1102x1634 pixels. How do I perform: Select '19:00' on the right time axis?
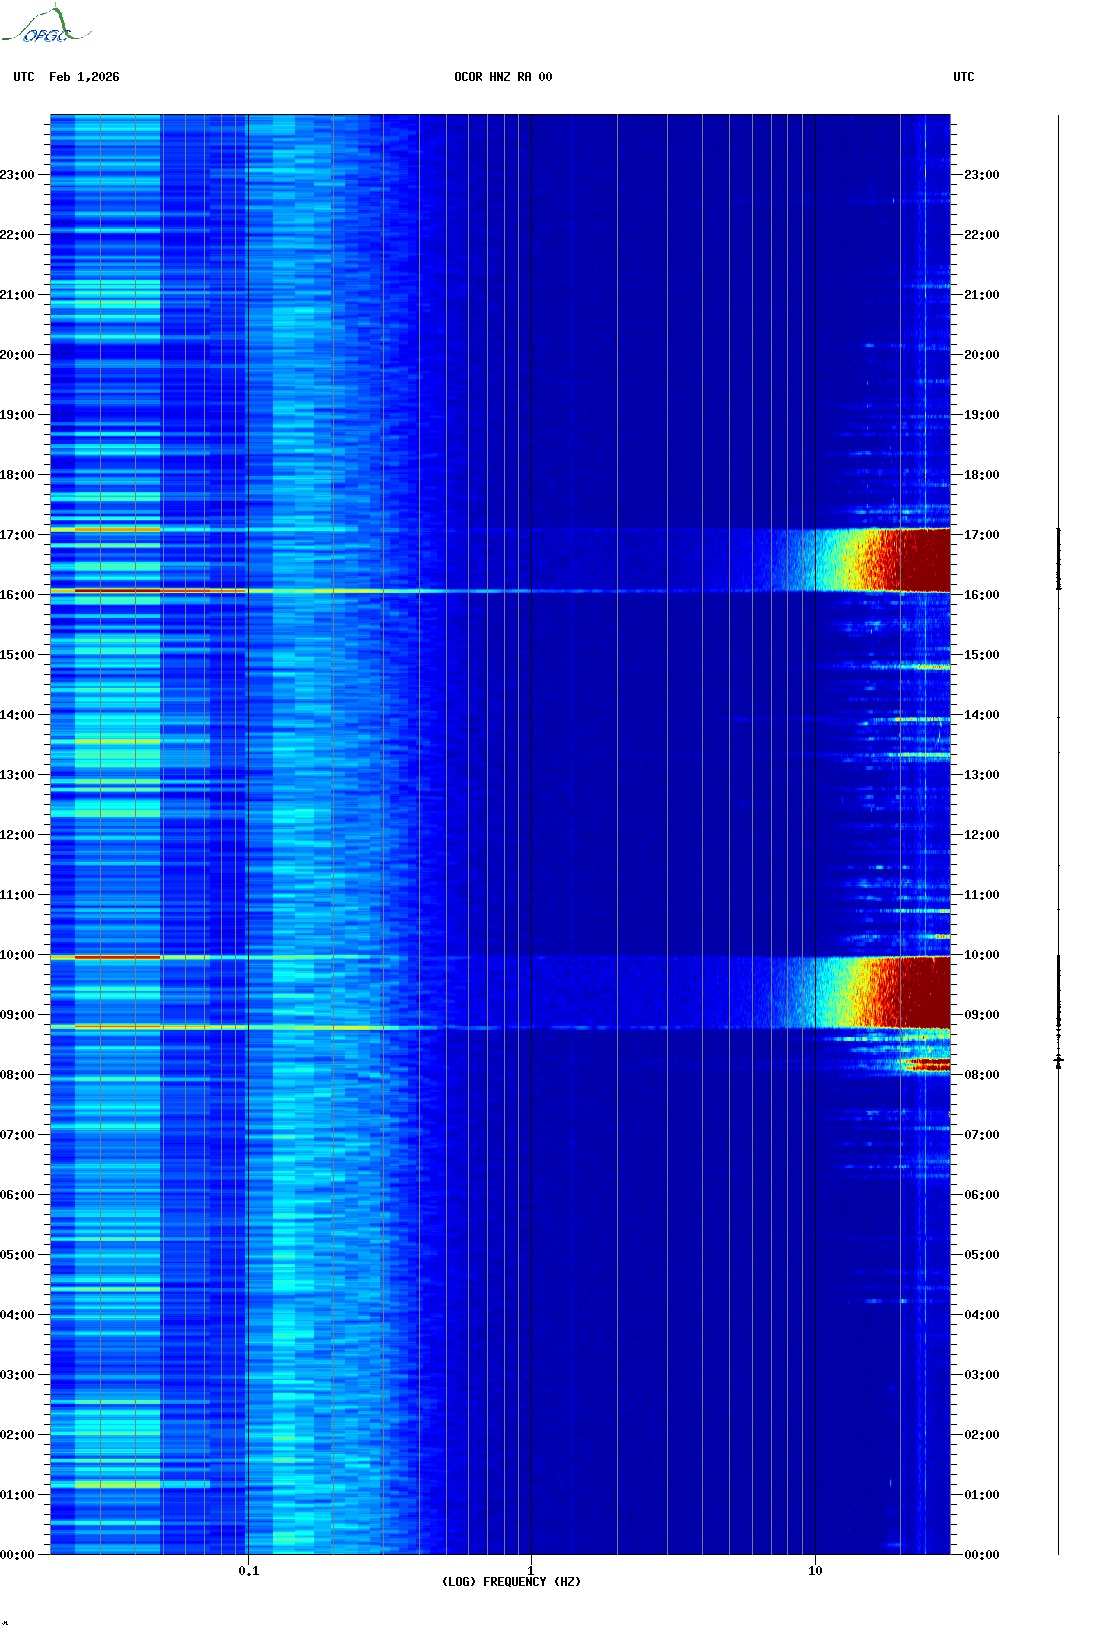click(982, 415)
